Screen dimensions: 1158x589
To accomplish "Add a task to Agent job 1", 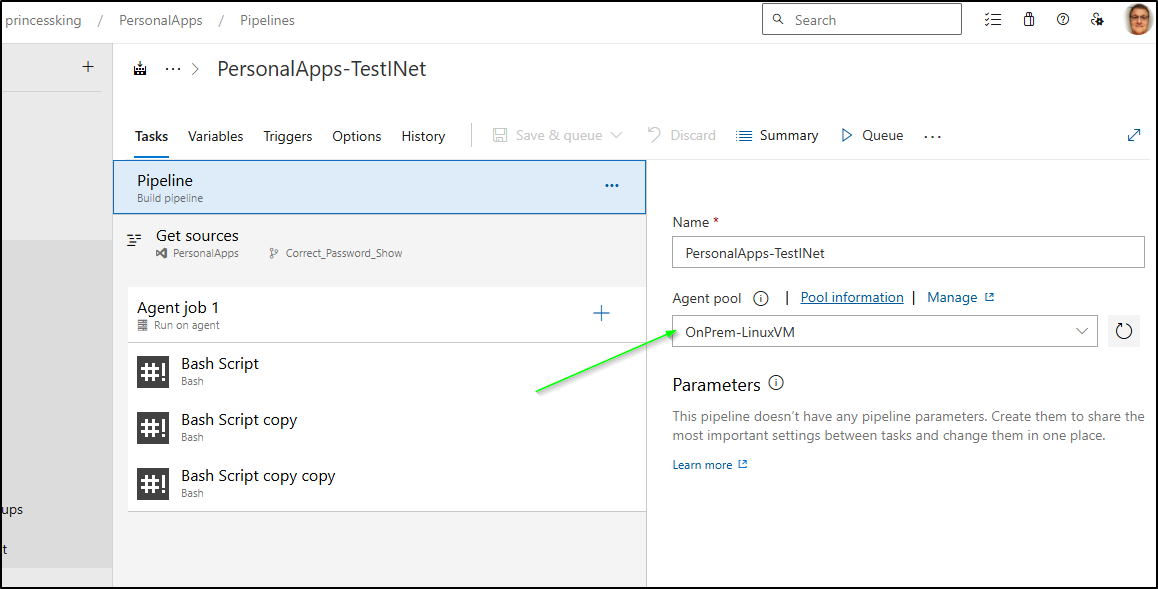I will coord(601,314).
